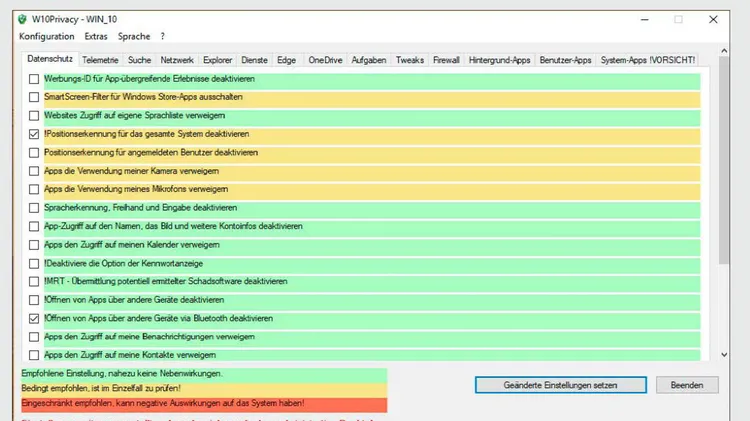Image resolution: width=750 pixels, height=421 pixels.
Task: Check Deaktiviere Option der Kennwortanzeige checkbox
Action: click(x=33, y=264)
